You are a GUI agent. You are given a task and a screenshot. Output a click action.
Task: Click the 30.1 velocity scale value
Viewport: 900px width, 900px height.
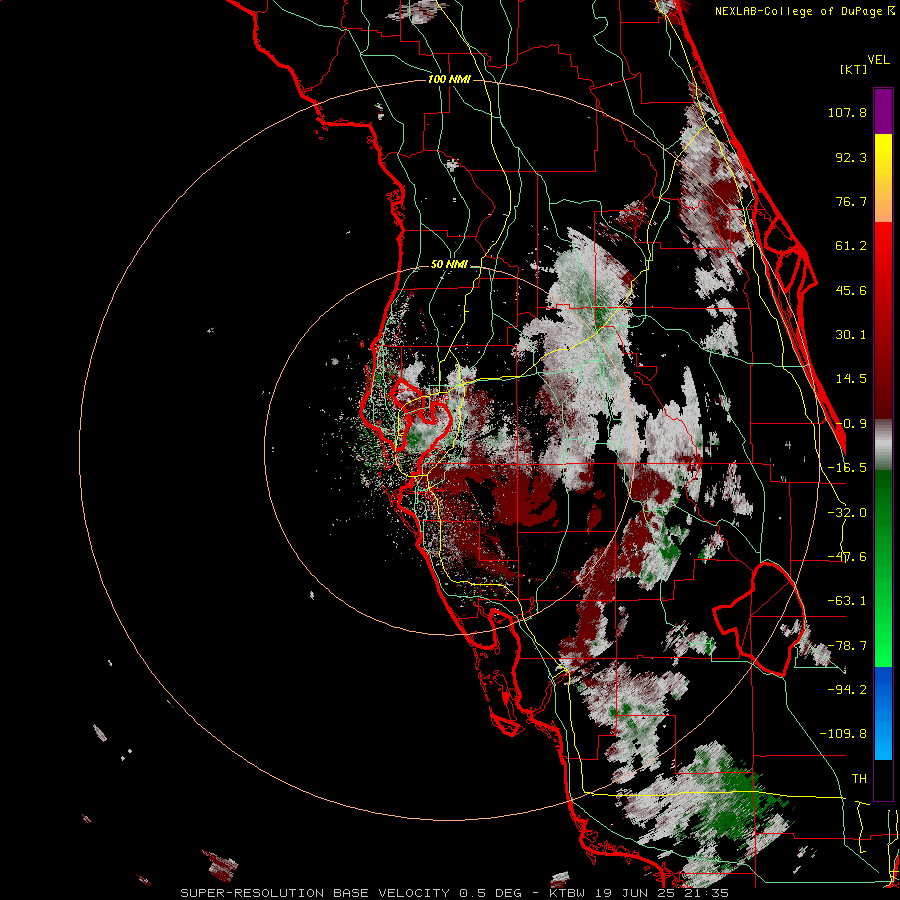point(851,335)
